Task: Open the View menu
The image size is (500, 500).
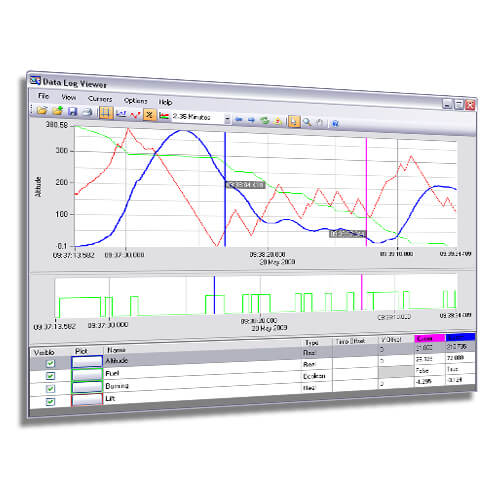Action: tap(69, 97)
